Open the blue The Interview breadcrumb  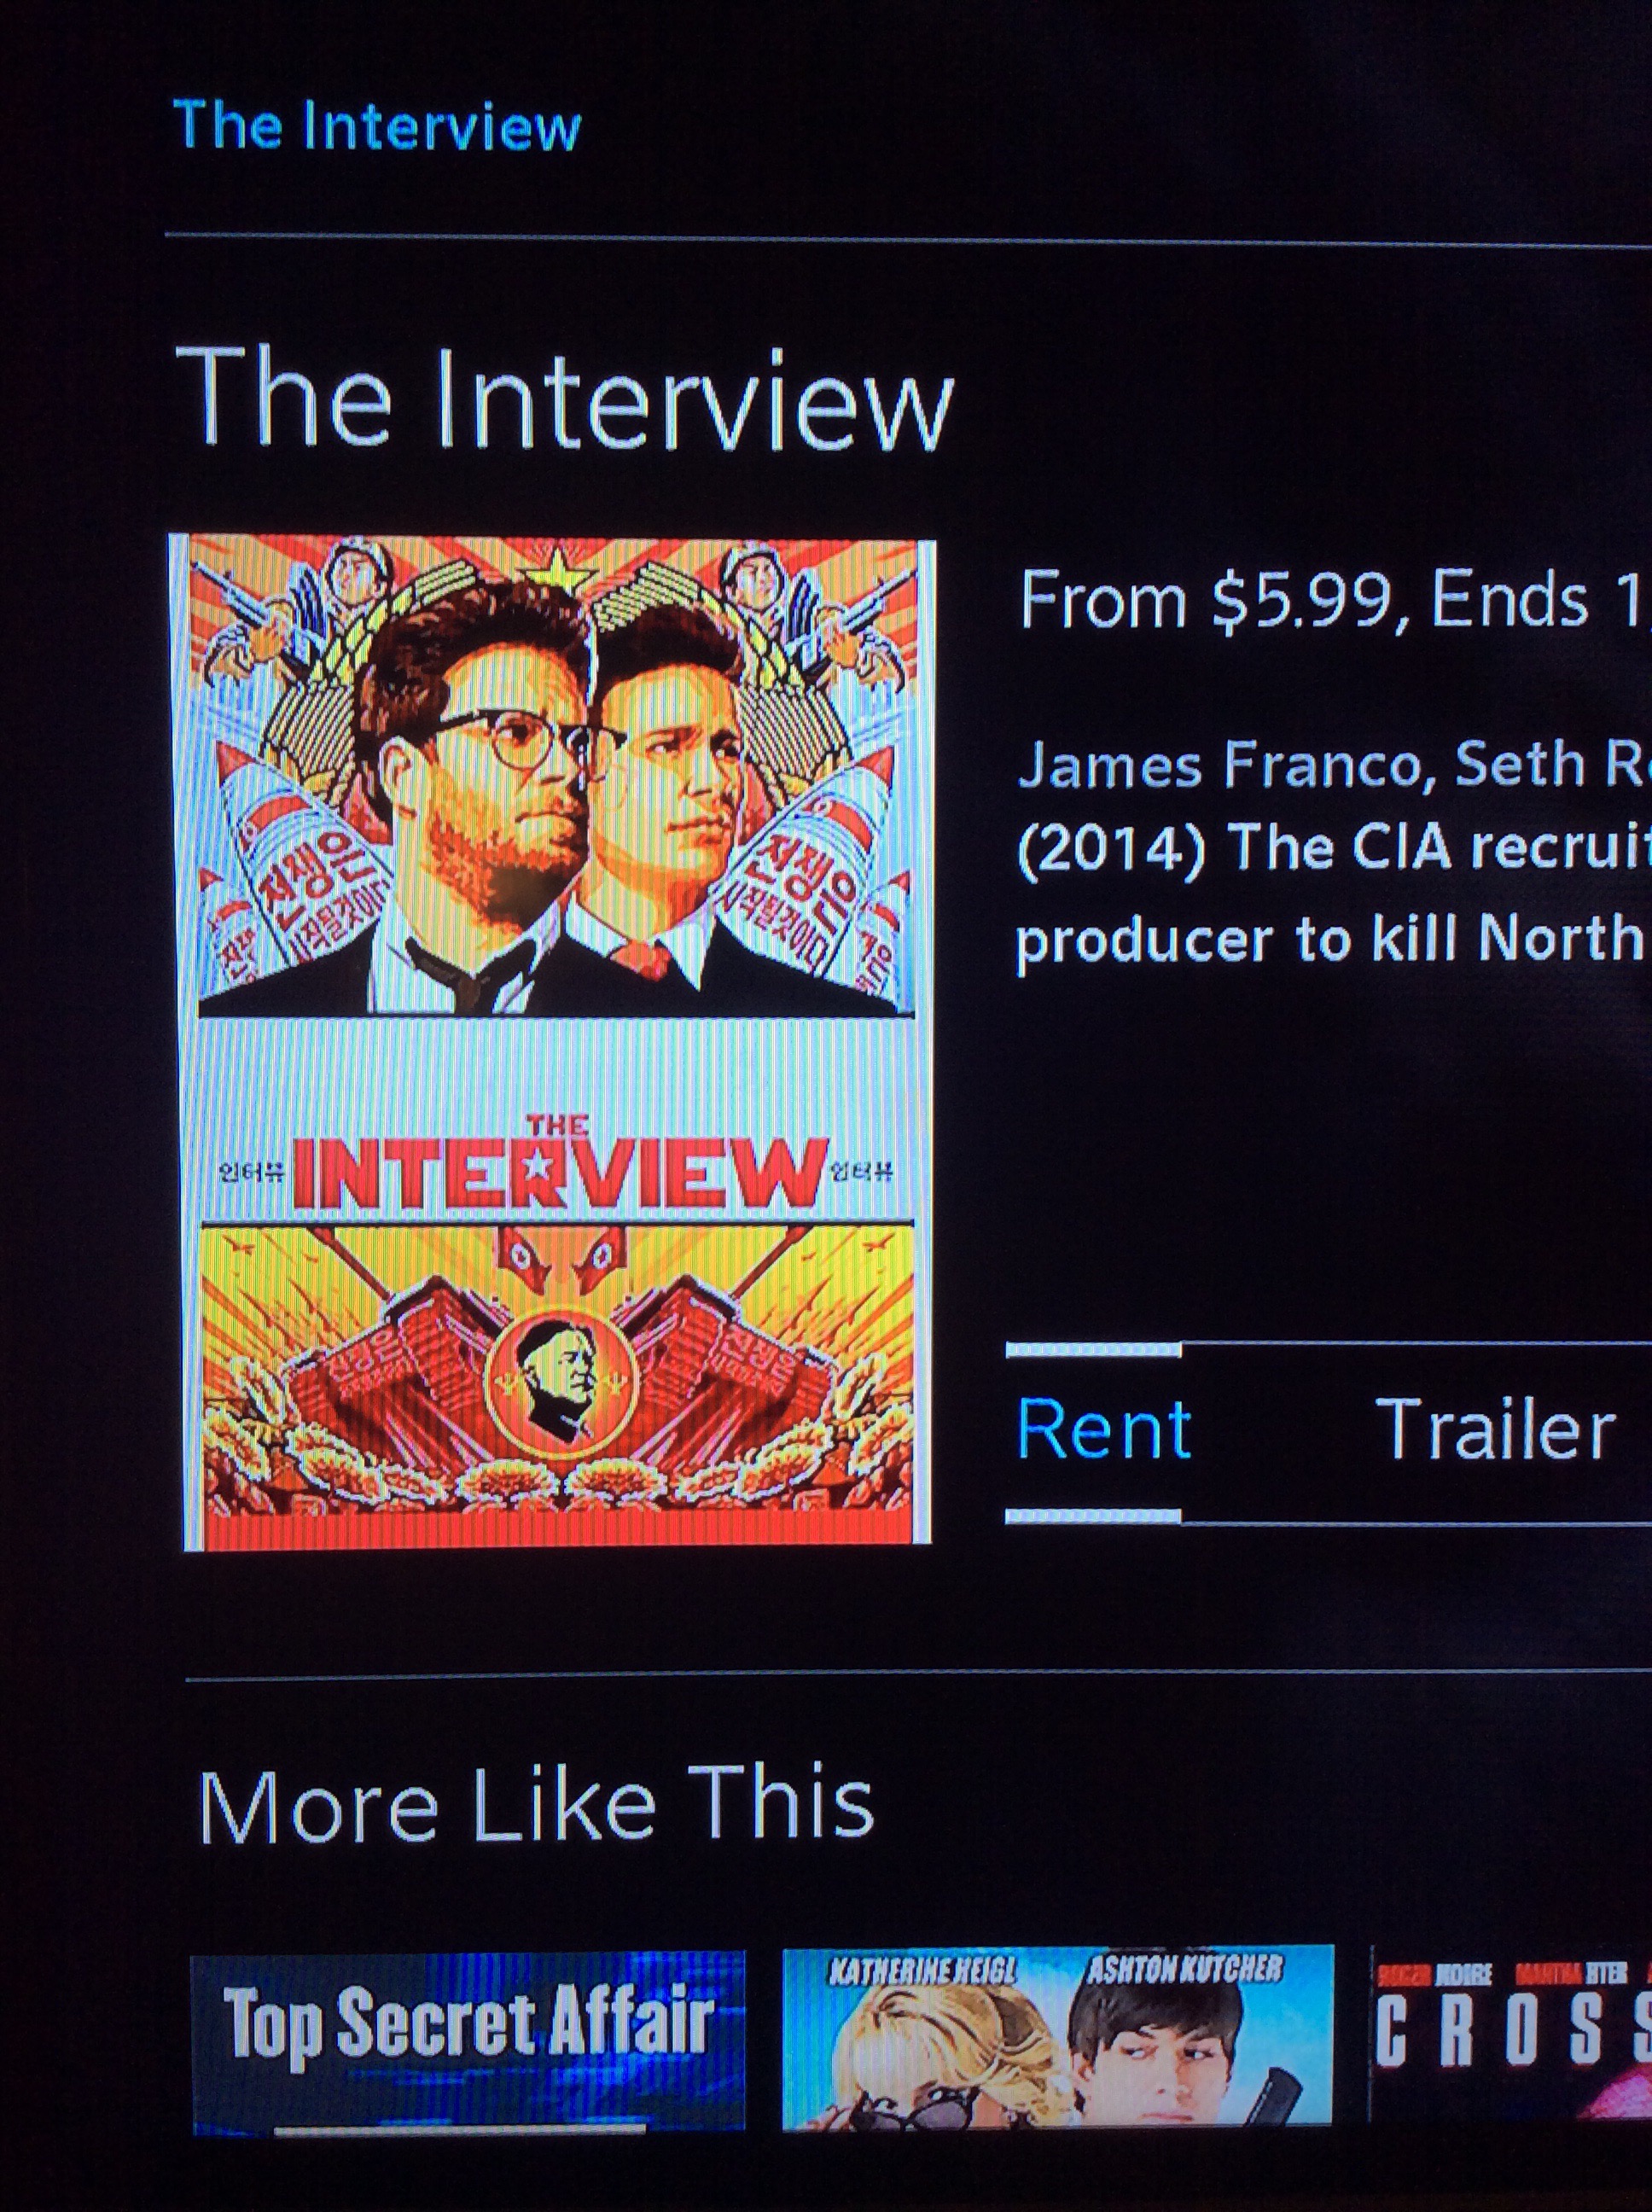coord(377,126)
